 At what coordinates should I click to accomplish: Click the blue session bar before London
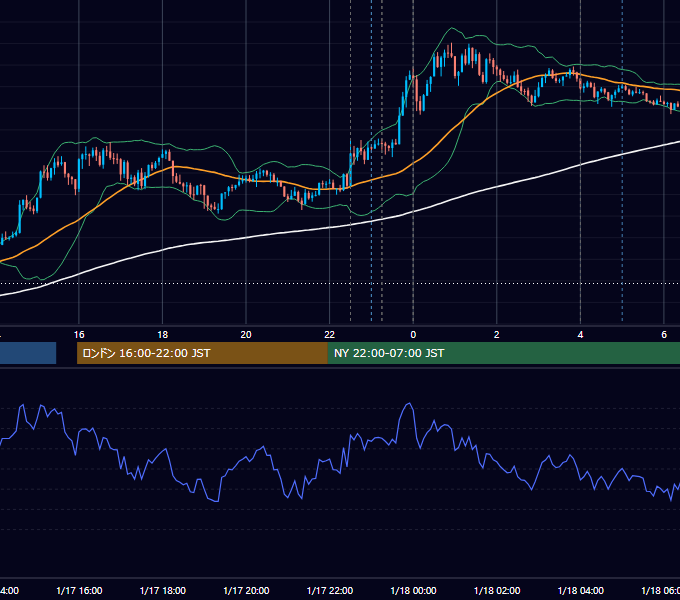click(28, 353)
